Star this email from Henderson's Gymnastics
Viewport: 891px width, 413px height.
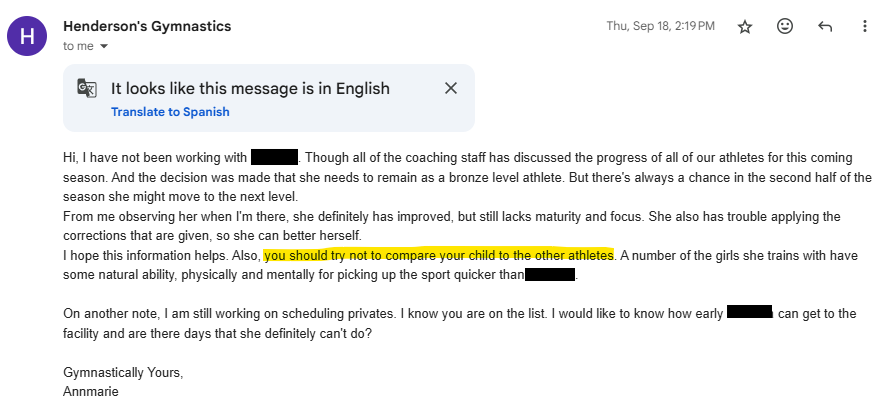pyautogui.click(x=745, y=27)
